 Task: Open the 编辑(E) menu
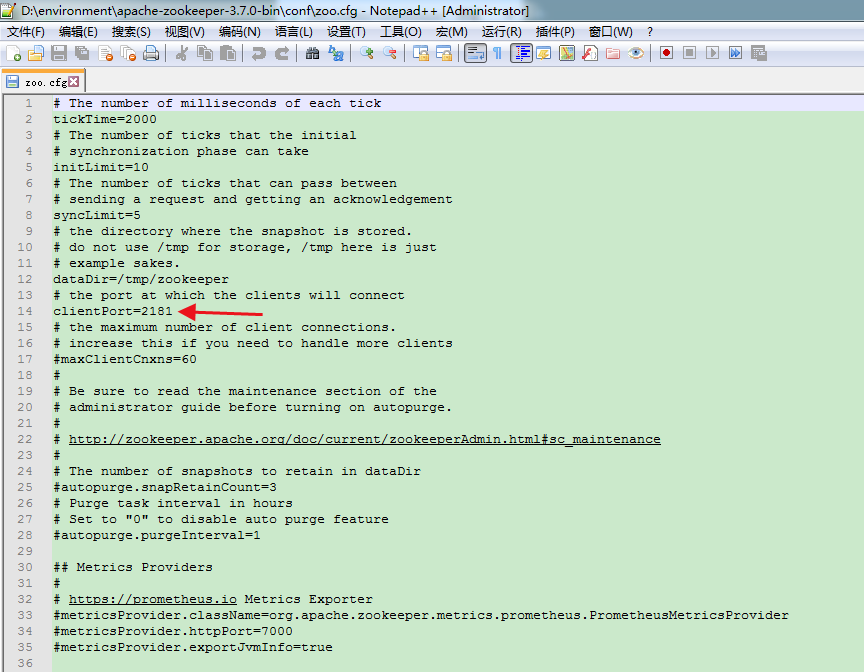[78, 32]
